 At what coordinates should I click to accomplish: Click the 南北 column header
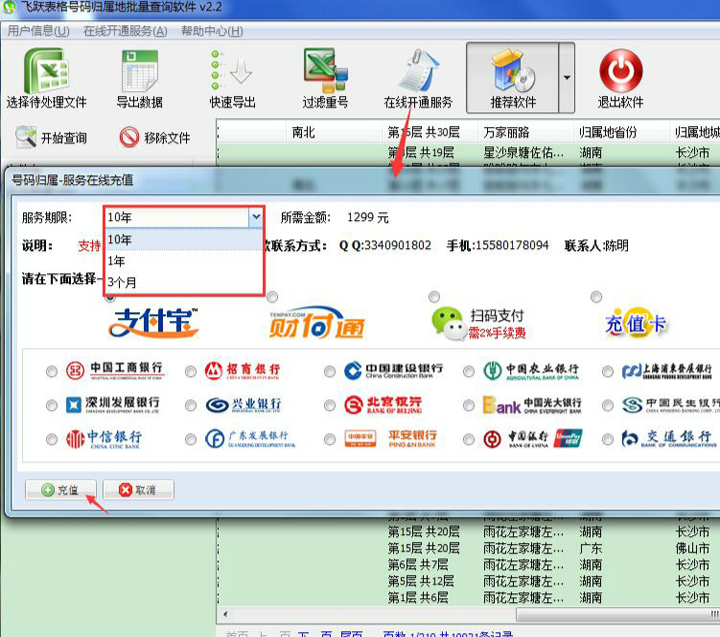click(x=334, y=132)
